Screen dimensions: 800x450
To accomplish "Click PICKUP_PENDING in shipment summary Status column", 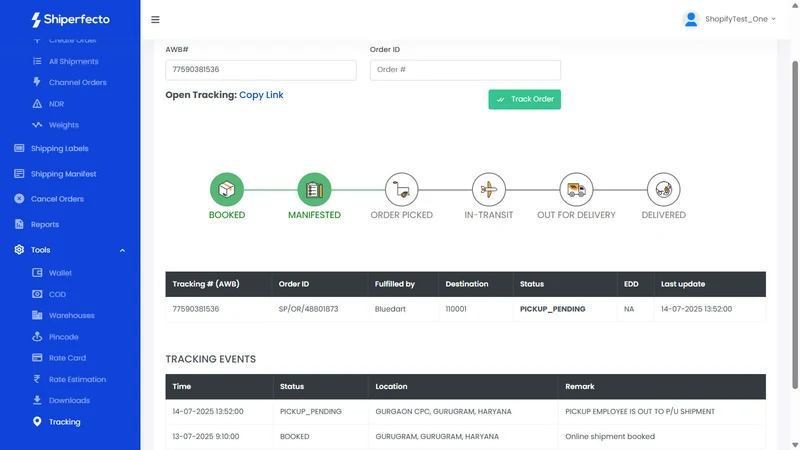I will (x=553, y=309).
